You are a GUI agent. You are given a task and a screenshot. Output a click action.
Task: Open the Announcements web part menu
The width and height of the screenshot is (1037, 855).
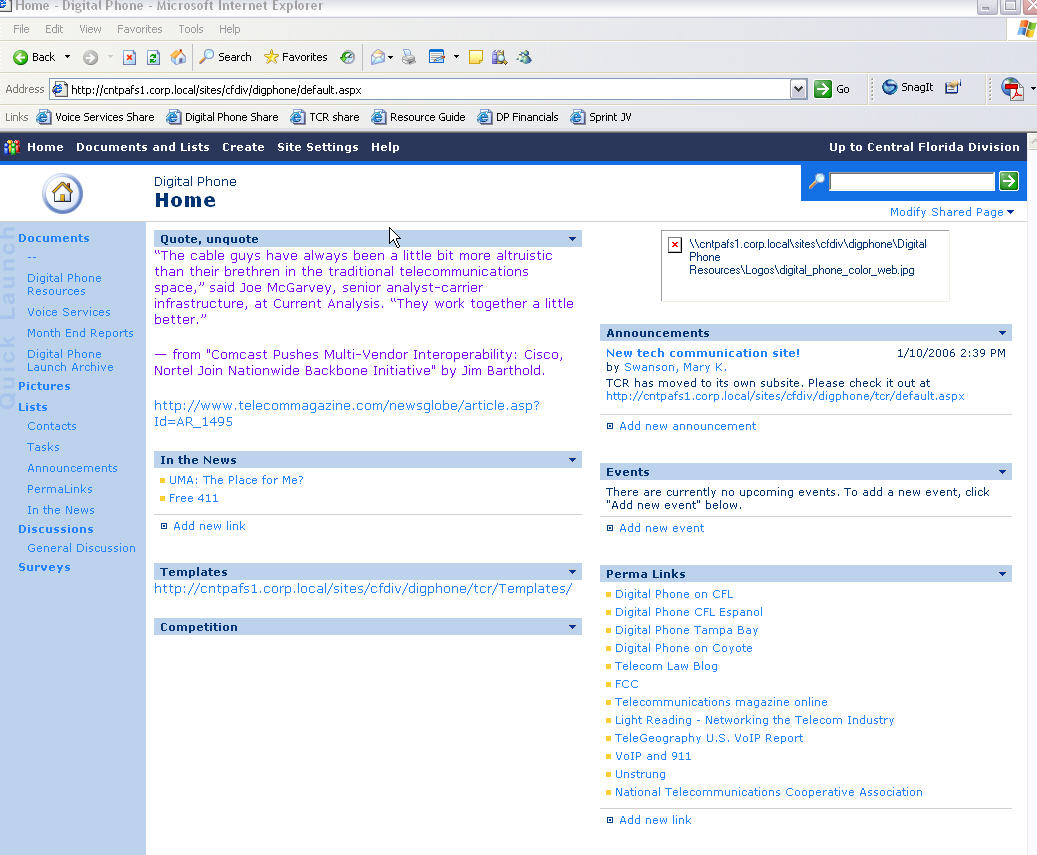tap(1002, 333)
